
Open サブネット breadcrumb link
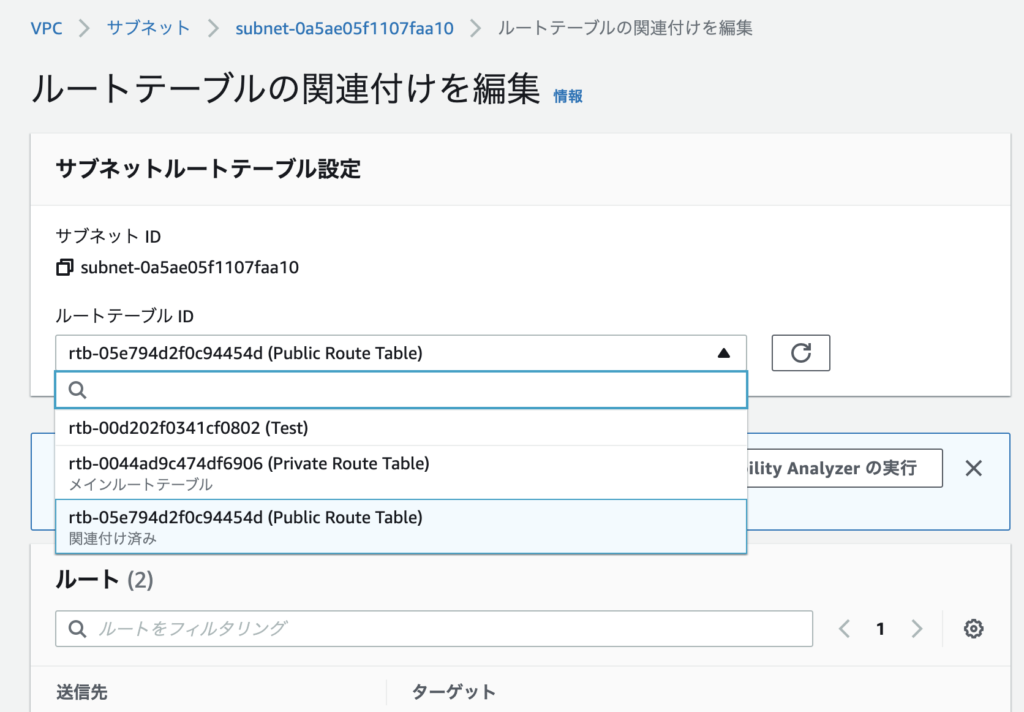[x=148, y=28]
